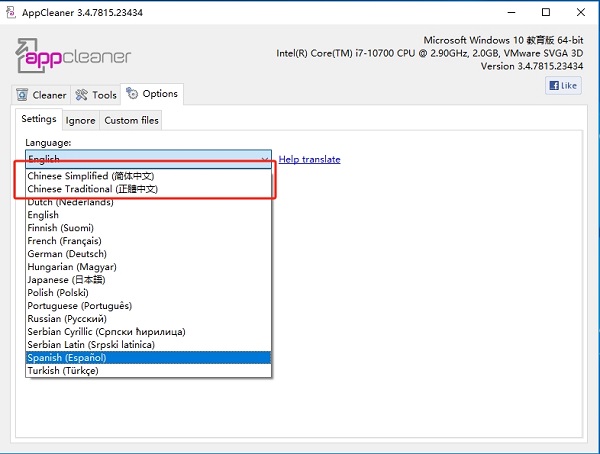Pick Finnish (Suomi) language
Screen dimensions: 600x454
click(149, 228)
